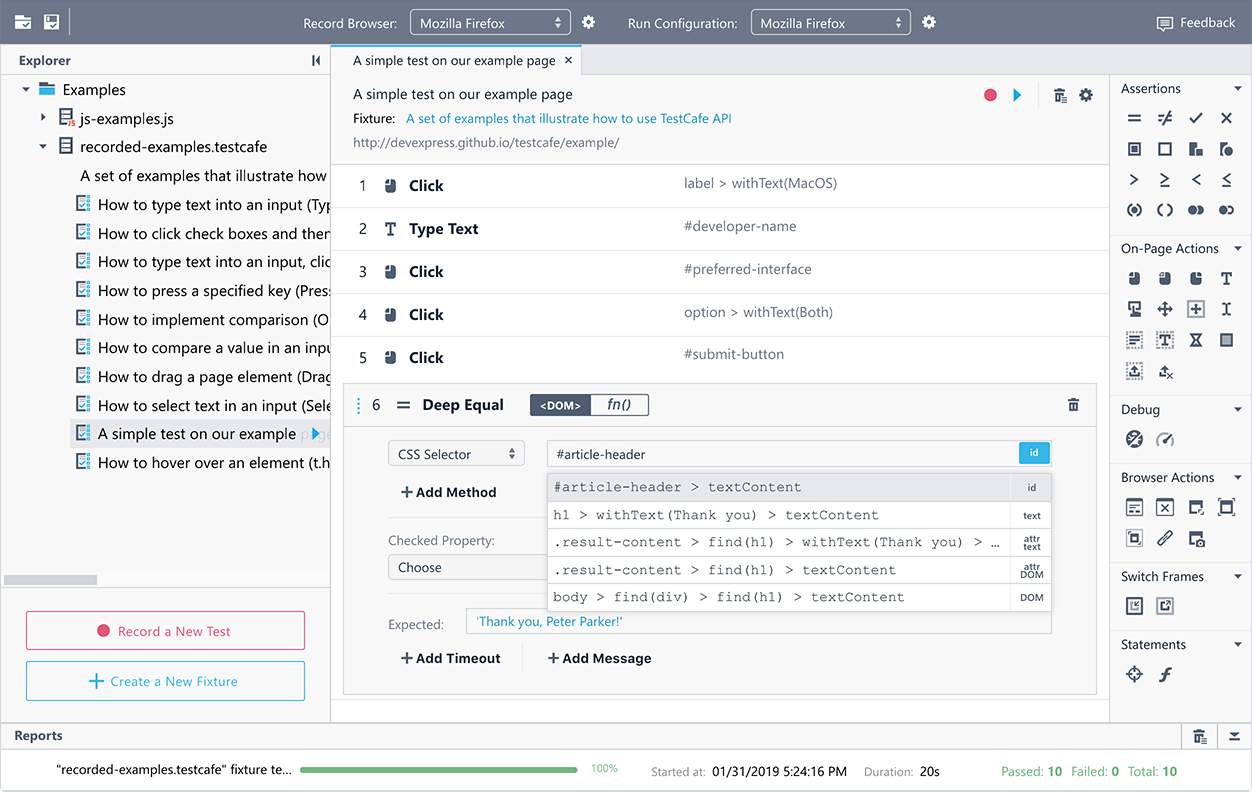
Task: Click Record a New Test button
Action: point(165,631)
